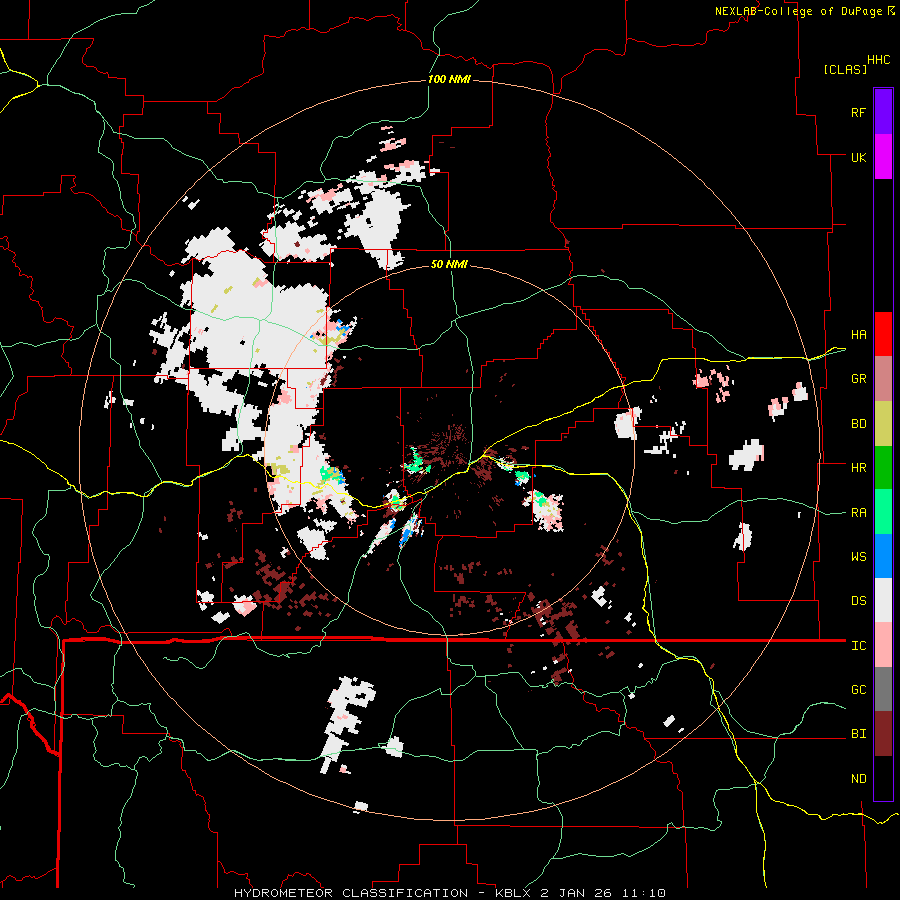Click the WS blue legend swatch
Image resolution: width=900 pixels, height=900 pixels.
tap(883, 556)
